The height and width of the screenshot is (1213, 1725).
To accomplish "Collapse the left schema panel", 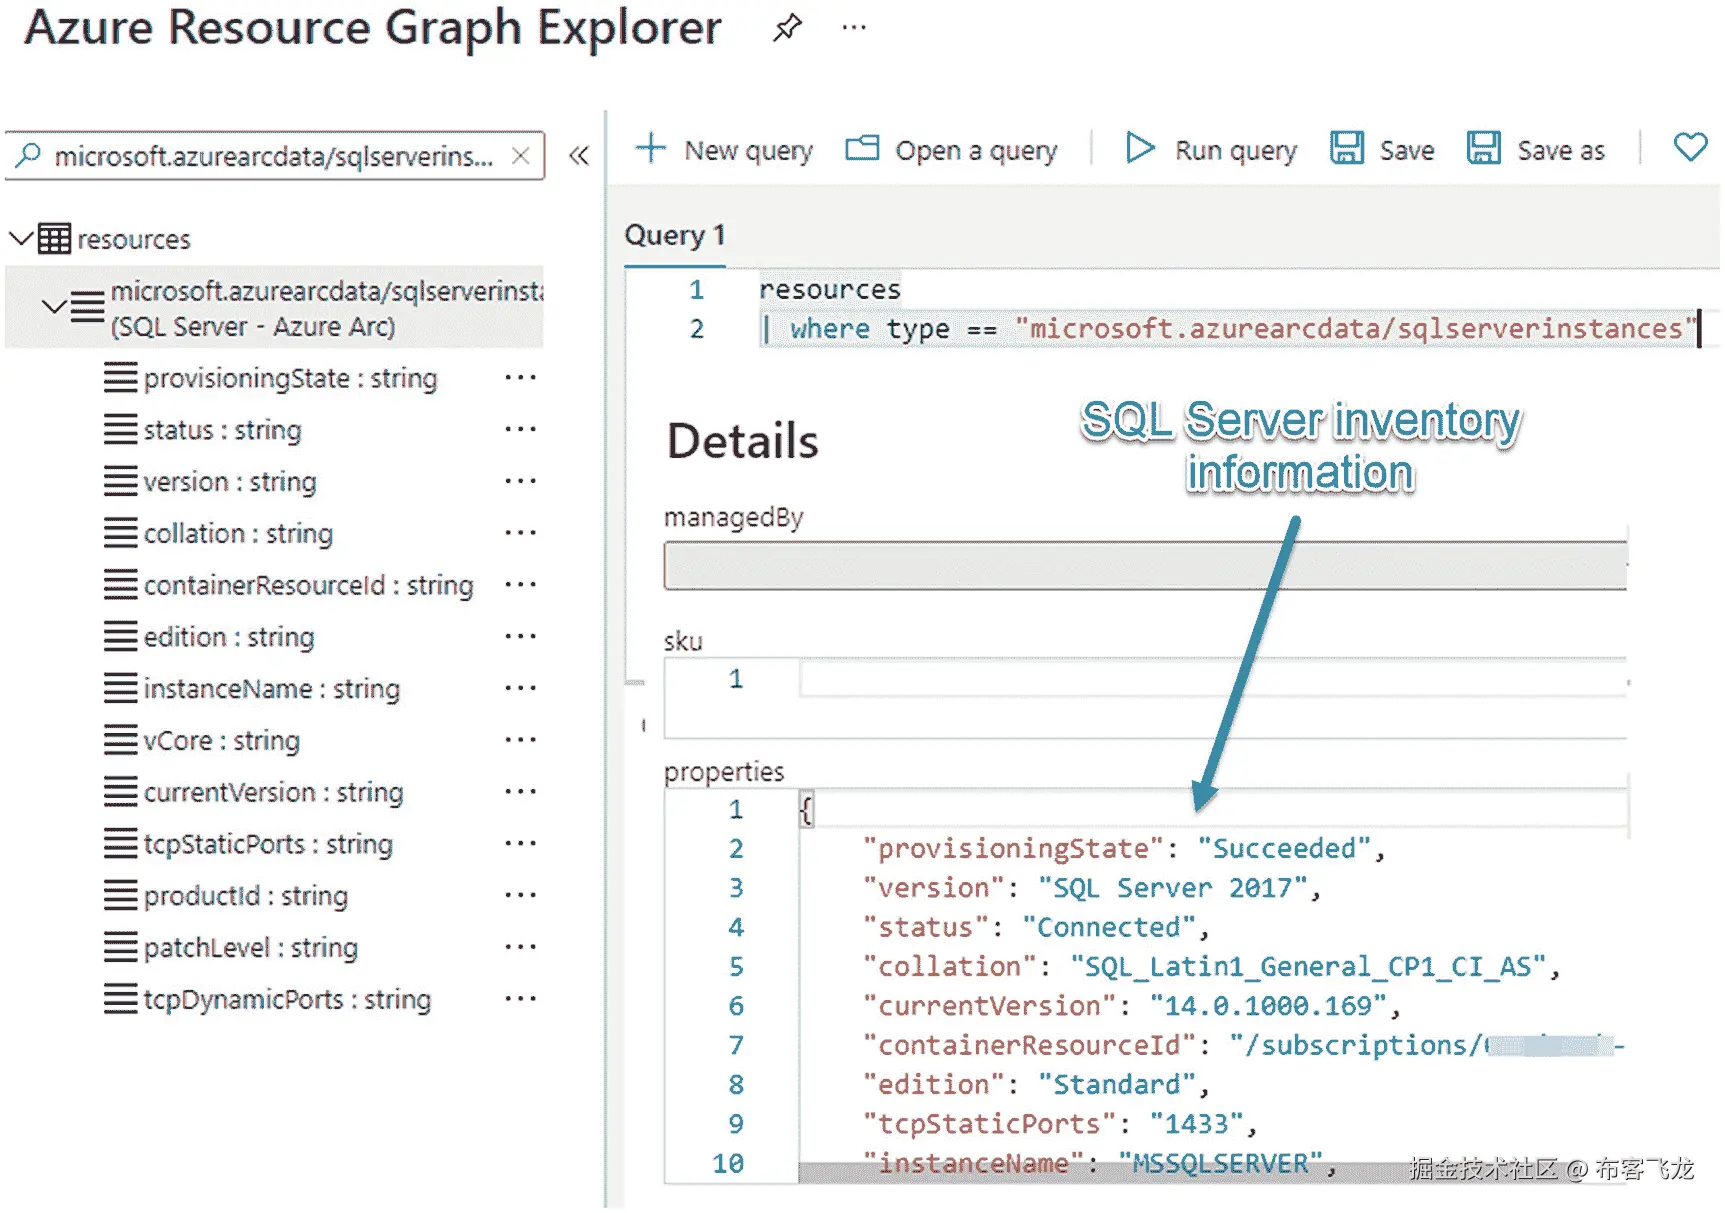I will click(x=579, y=156).
